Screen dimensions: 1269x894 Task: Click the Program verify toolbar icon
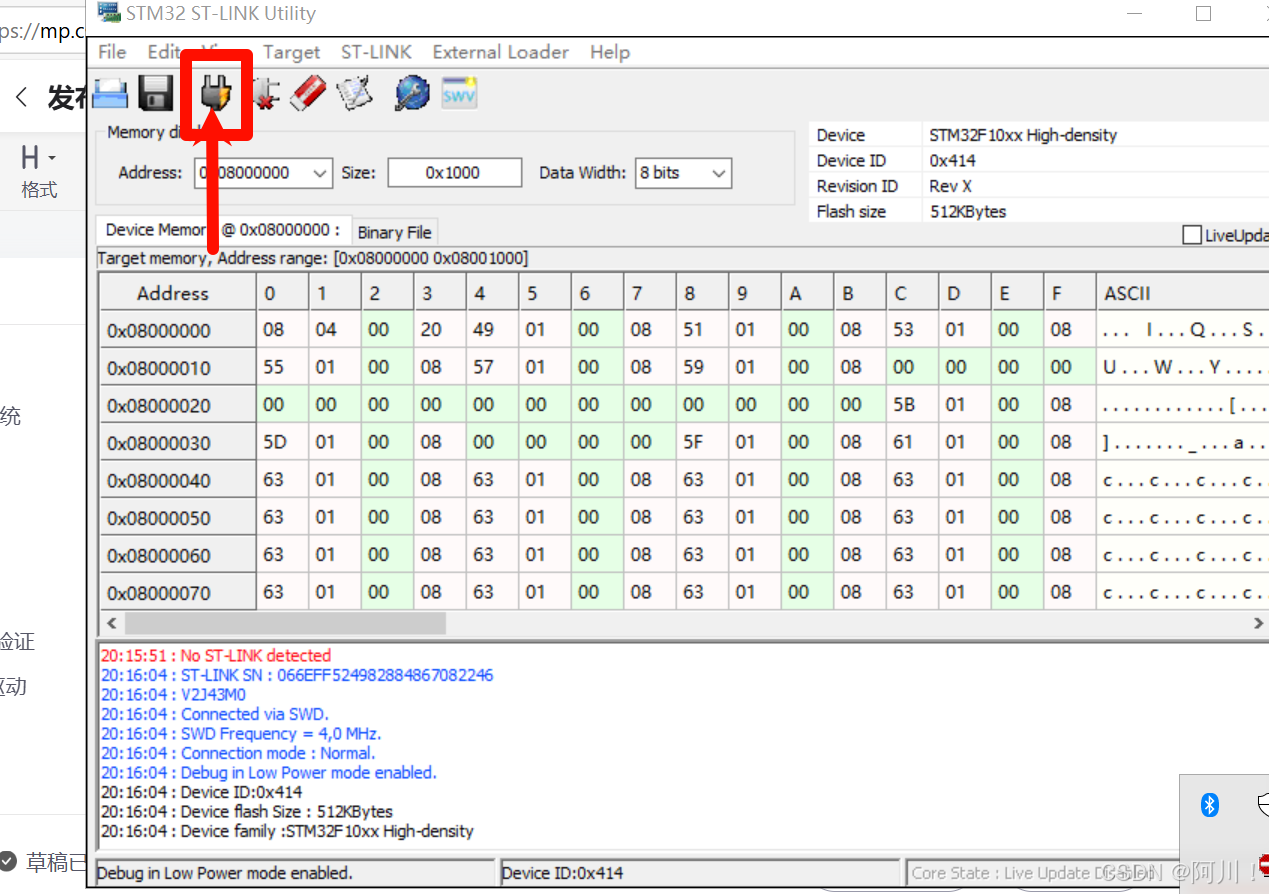(x=355, y=94)
